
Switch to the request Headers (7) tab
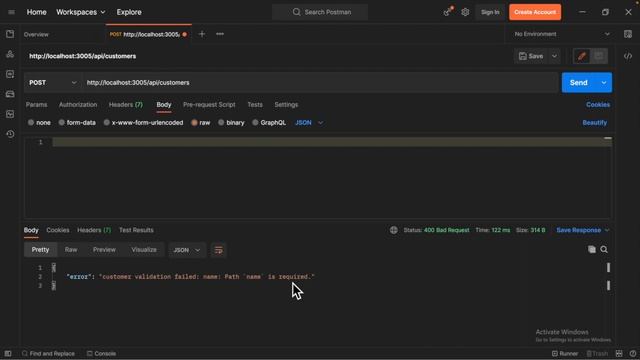[x=126, y=104]
